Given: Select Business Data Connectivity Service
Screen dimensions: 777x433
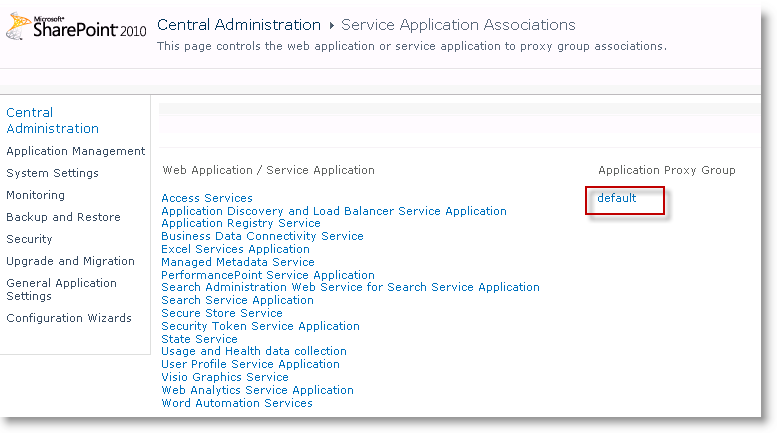Looking at the screenshot, I should coord(262,236).
